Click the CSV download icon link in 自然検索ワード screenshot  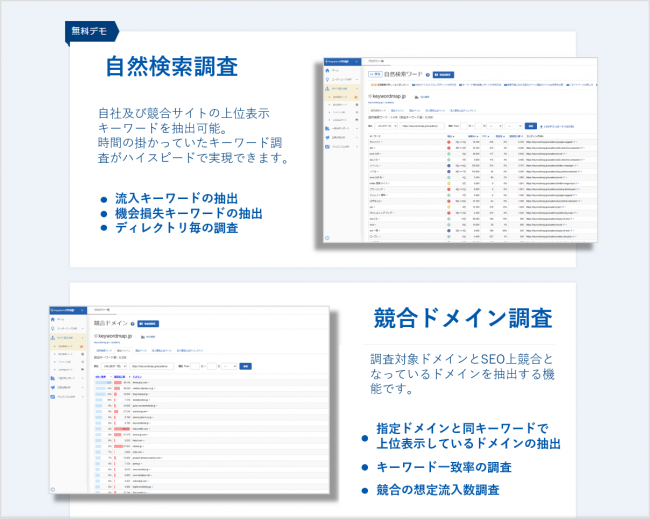tap(557, 126)
